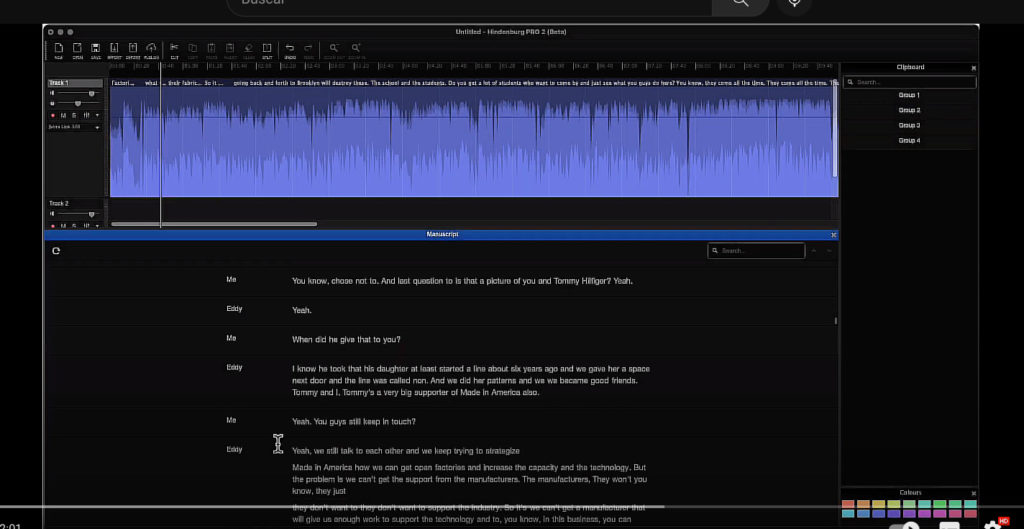This screenshot has width=1024, height=529.
Task: Click the Open file toolbar icon
Action: (77, 50)
